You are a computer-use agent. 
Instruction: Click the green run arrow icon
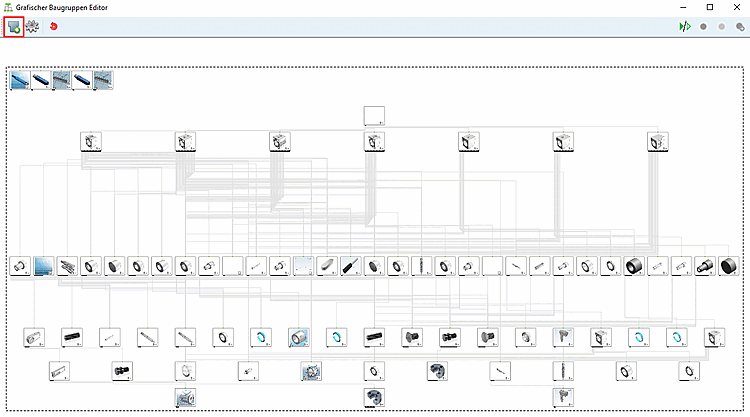(685, 26)
